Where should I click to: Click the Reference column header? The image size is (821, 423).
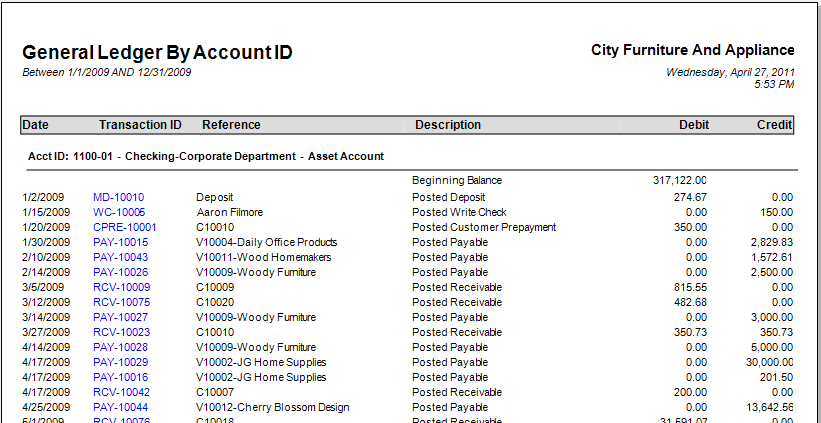coord(231,125)
